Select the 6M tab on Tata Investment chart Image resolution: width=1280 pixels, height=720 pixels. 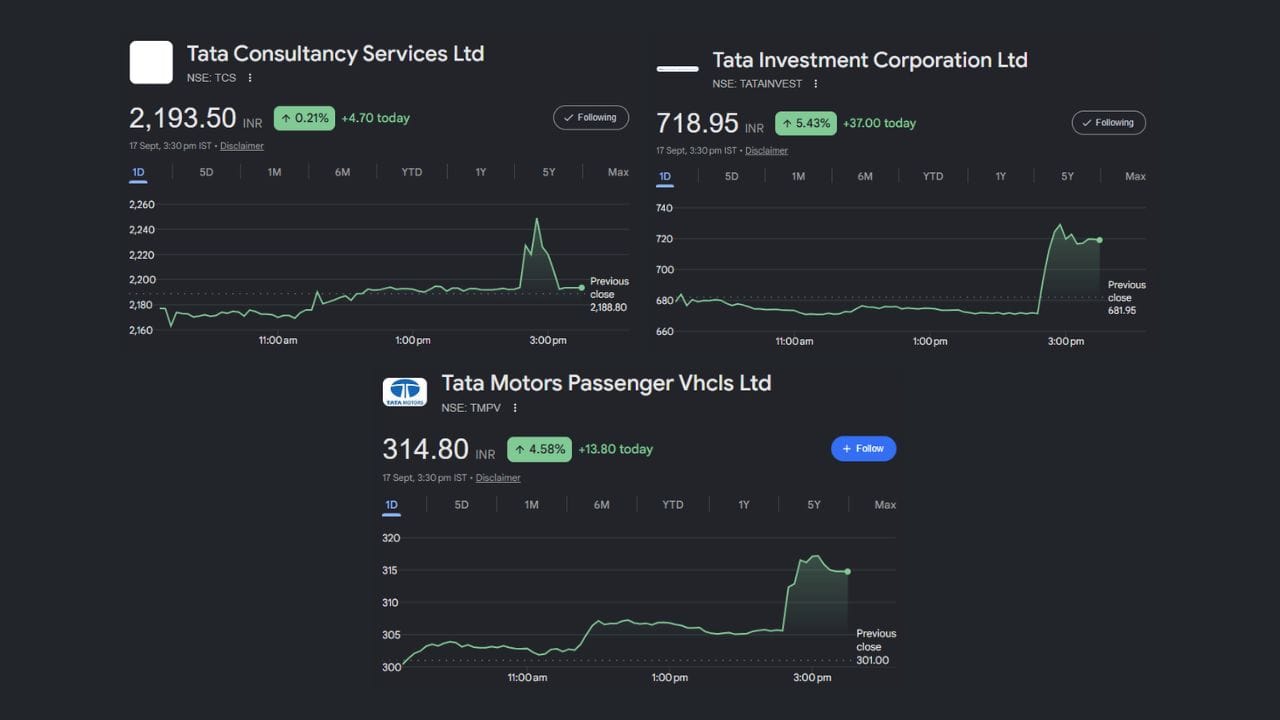click(865, 176)
